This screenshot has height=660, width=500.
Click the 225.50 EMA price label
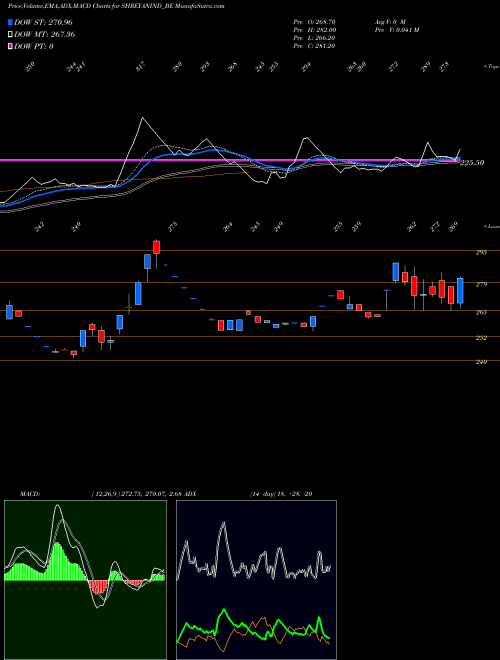472,162
